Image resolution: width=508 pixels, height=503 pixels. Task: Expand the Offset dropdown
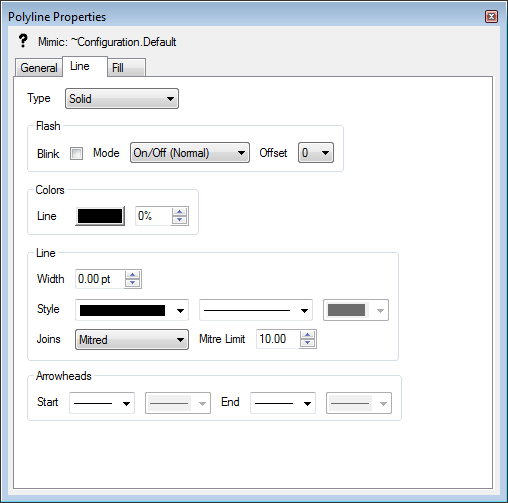[316, 153]
